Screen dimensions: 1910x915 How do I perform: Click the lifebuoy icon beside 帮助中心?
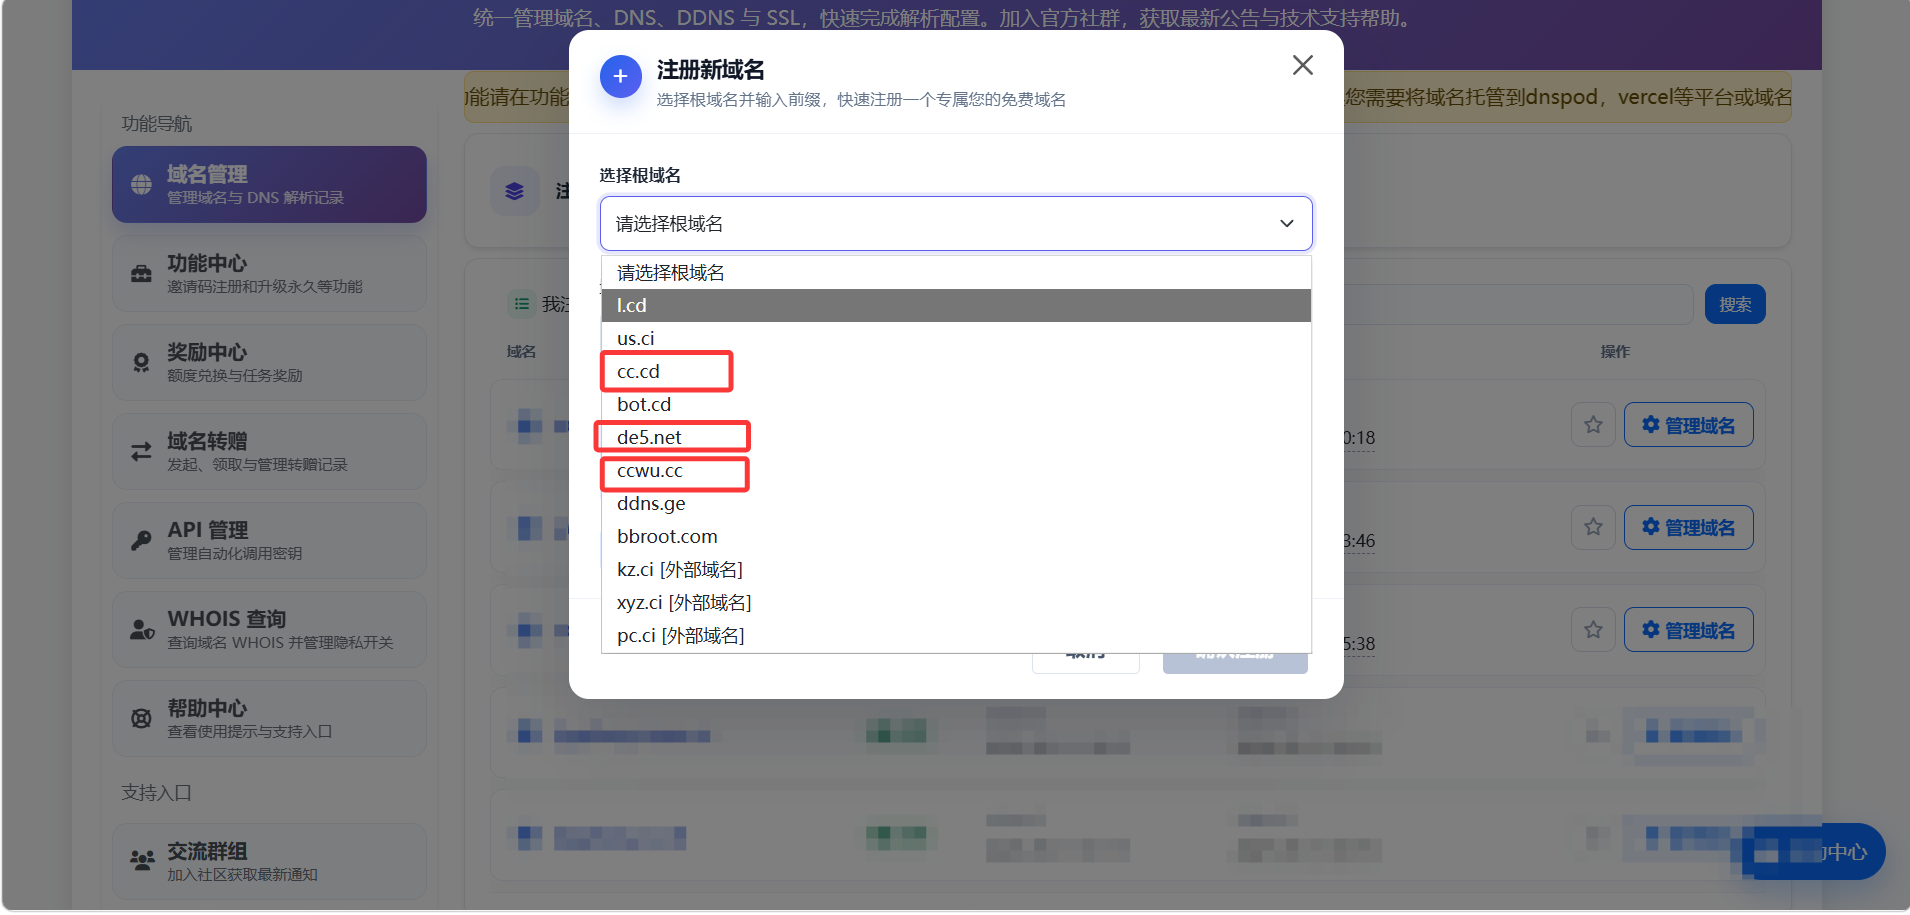(x=141, y=718)
